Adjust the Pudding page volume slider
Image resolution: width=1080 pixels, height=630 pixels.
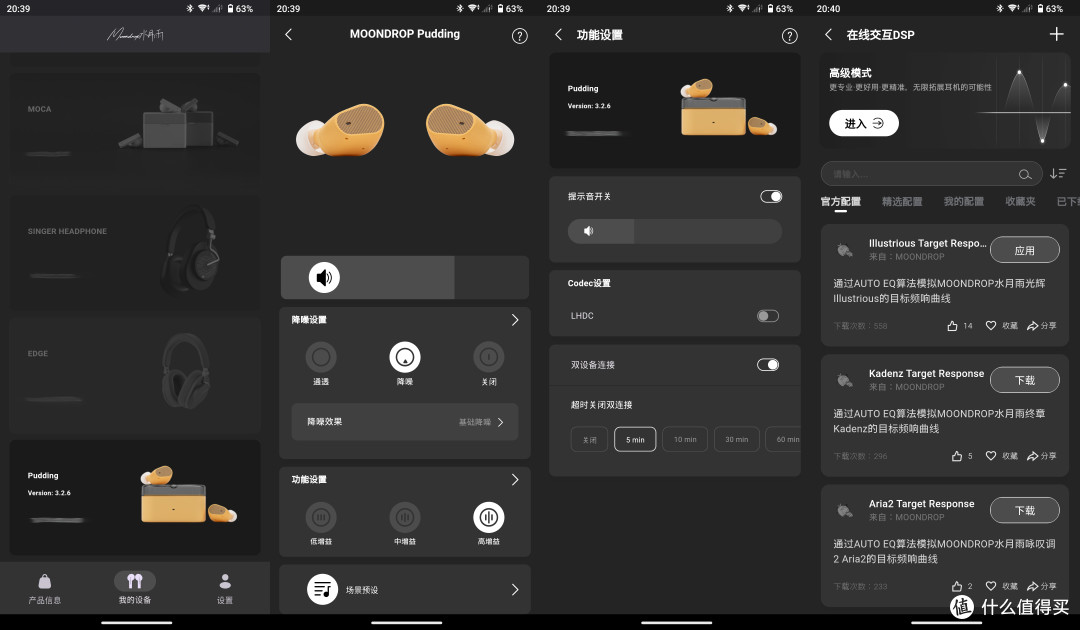[x=405, y=277]
